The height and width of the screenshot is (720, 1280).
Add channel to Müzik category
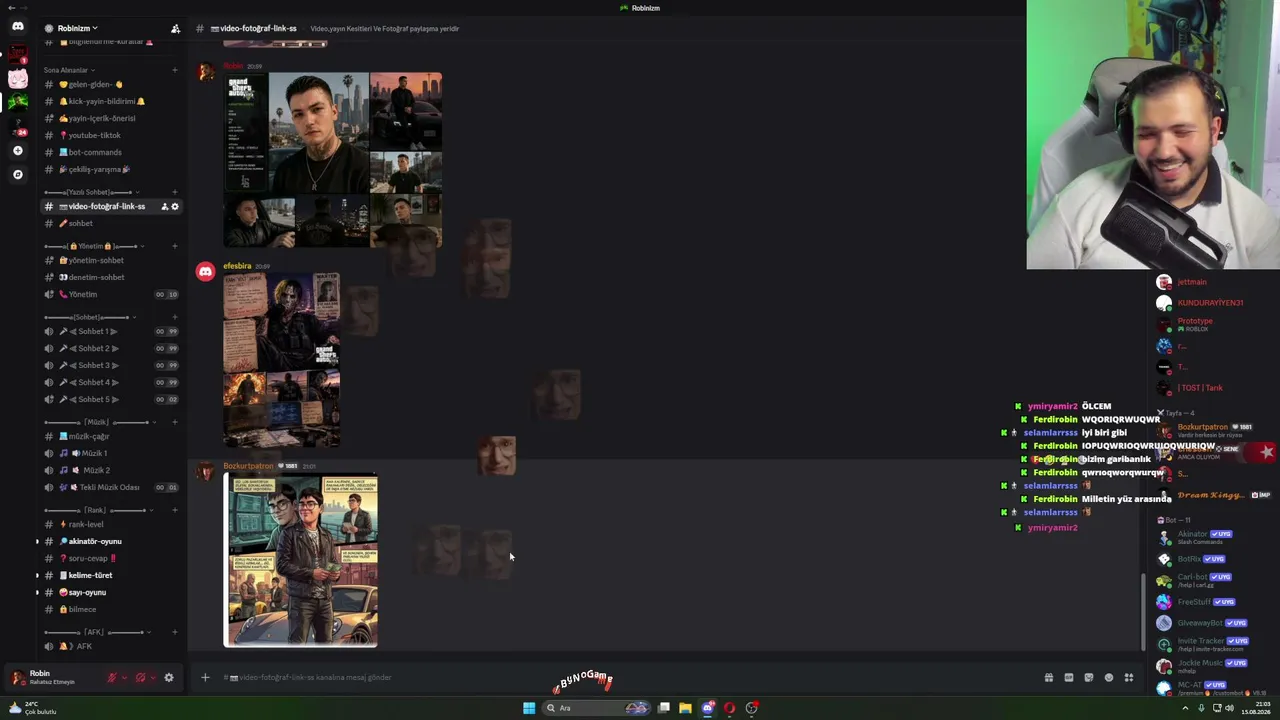[x=175, y=422]
